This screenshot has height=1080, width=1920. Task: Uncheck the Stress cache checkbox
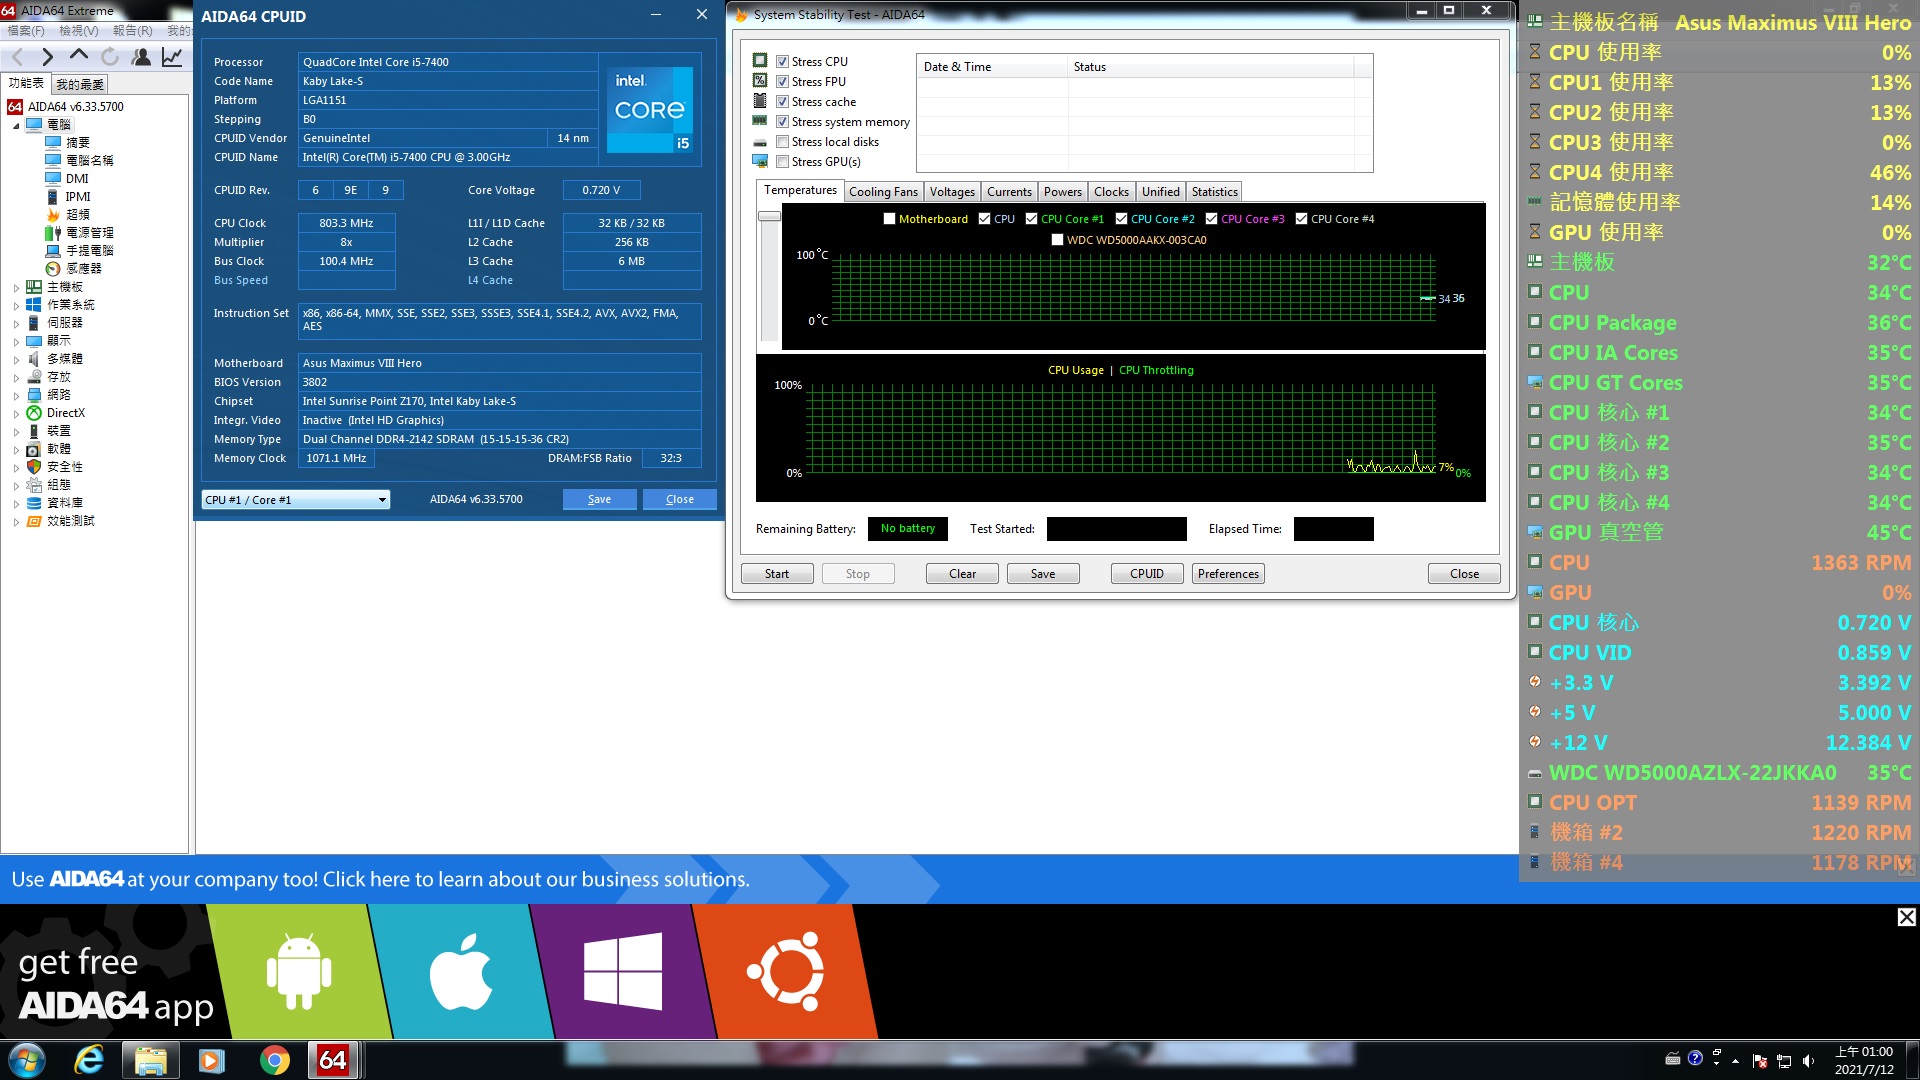[x=783, y=102]
